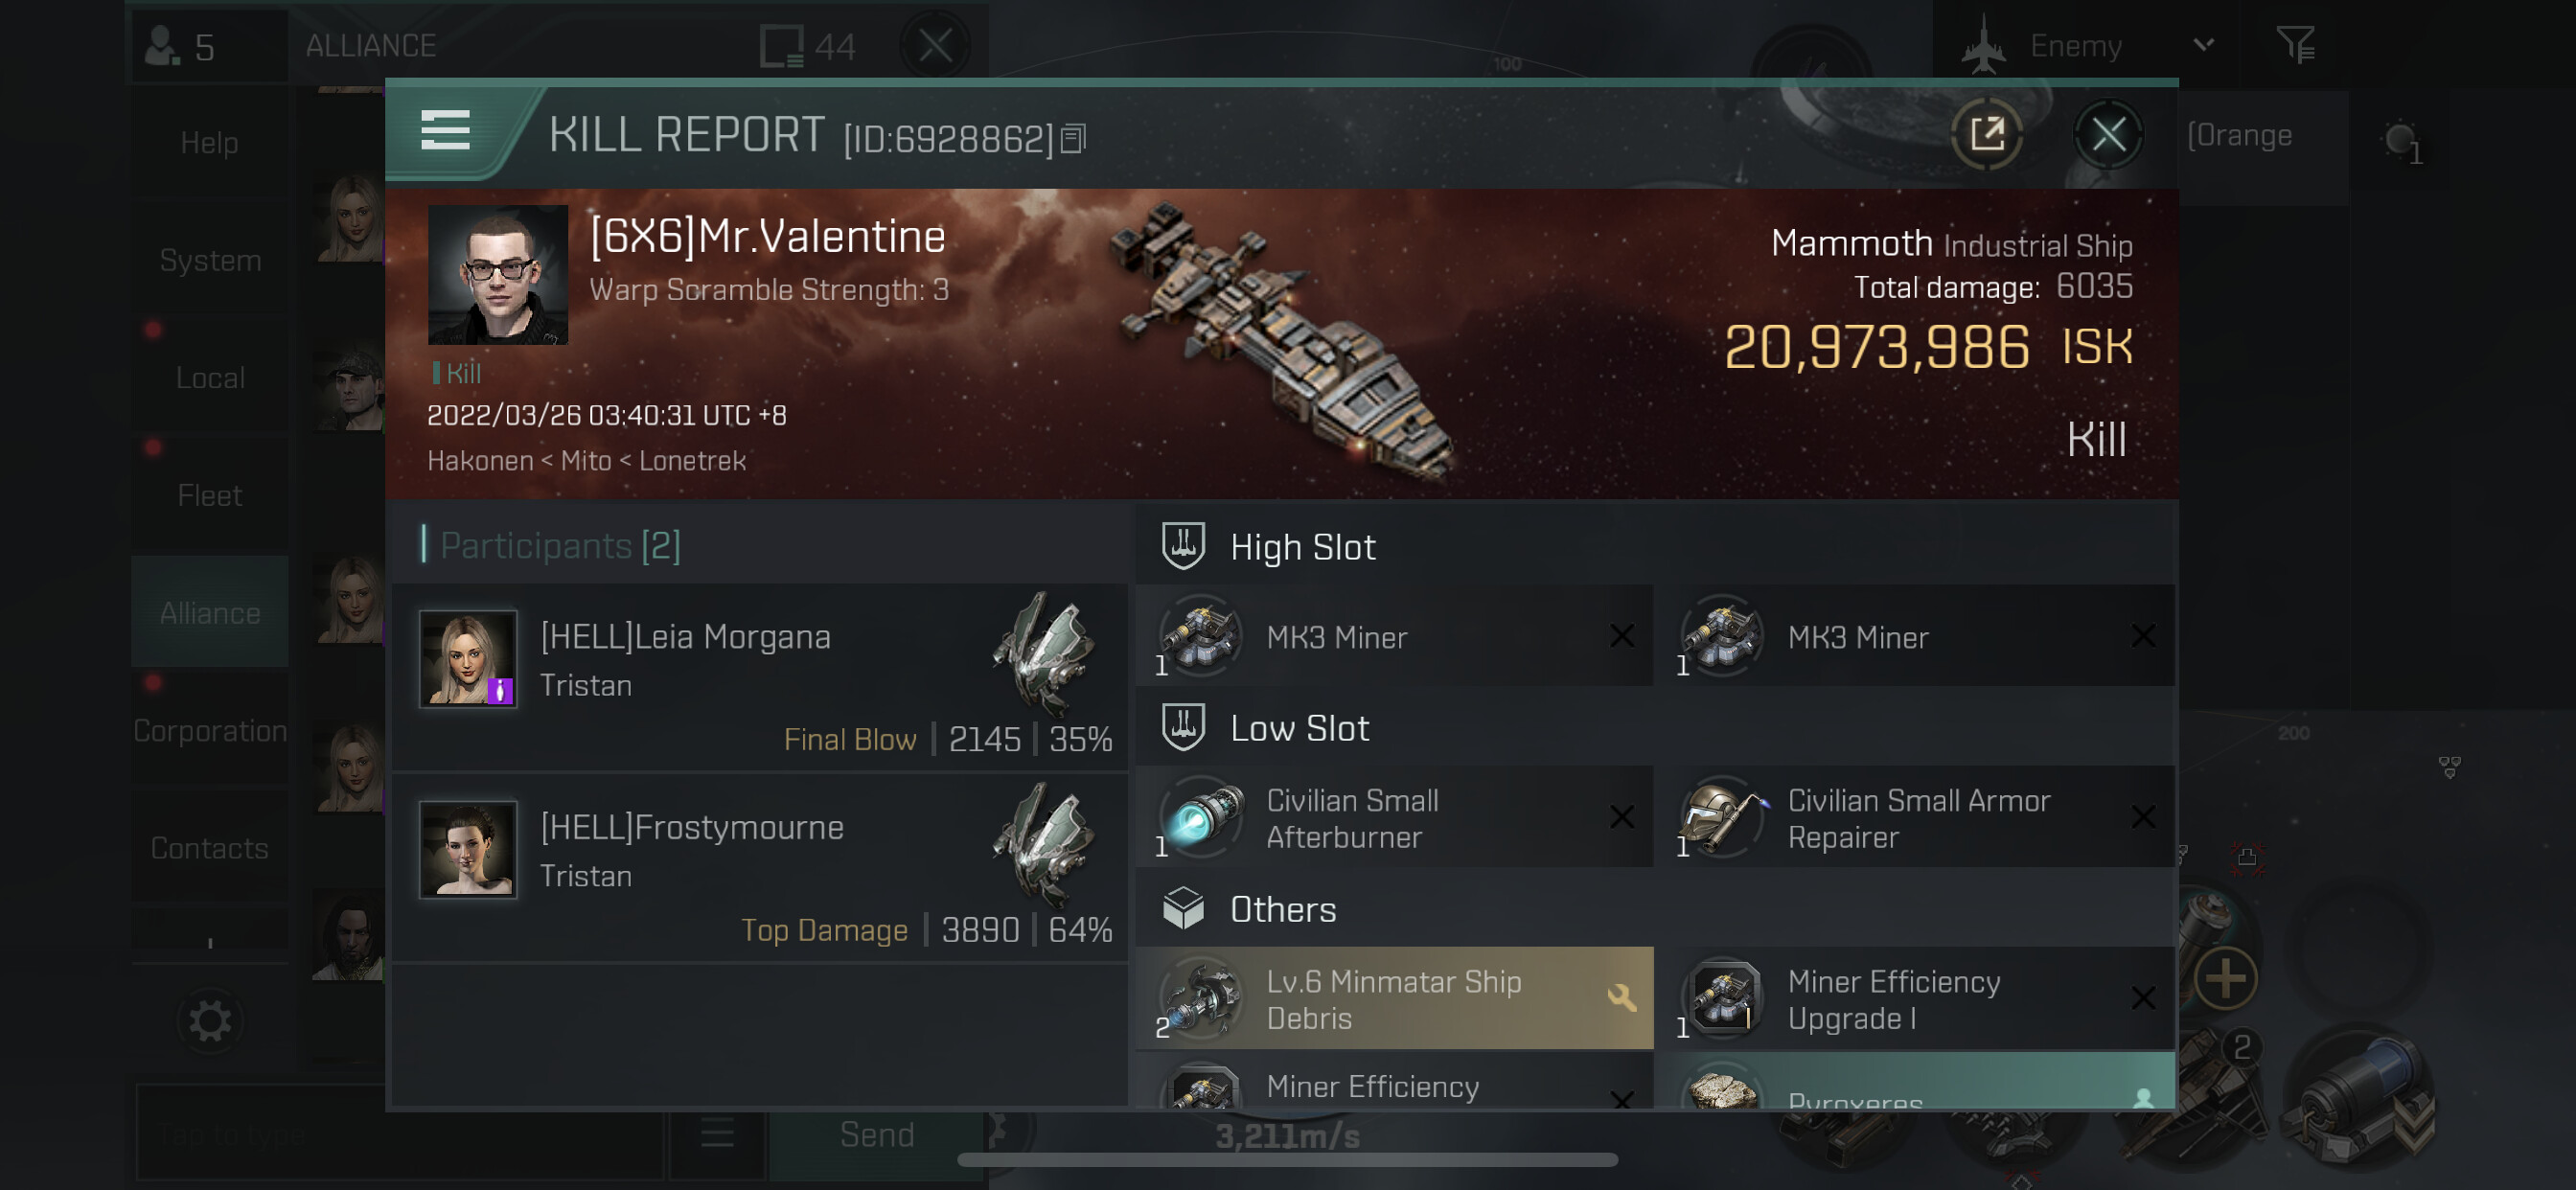Open the overview filter funnel
This screenshot has height=1190, width=2576.
tap(2295, 45)
